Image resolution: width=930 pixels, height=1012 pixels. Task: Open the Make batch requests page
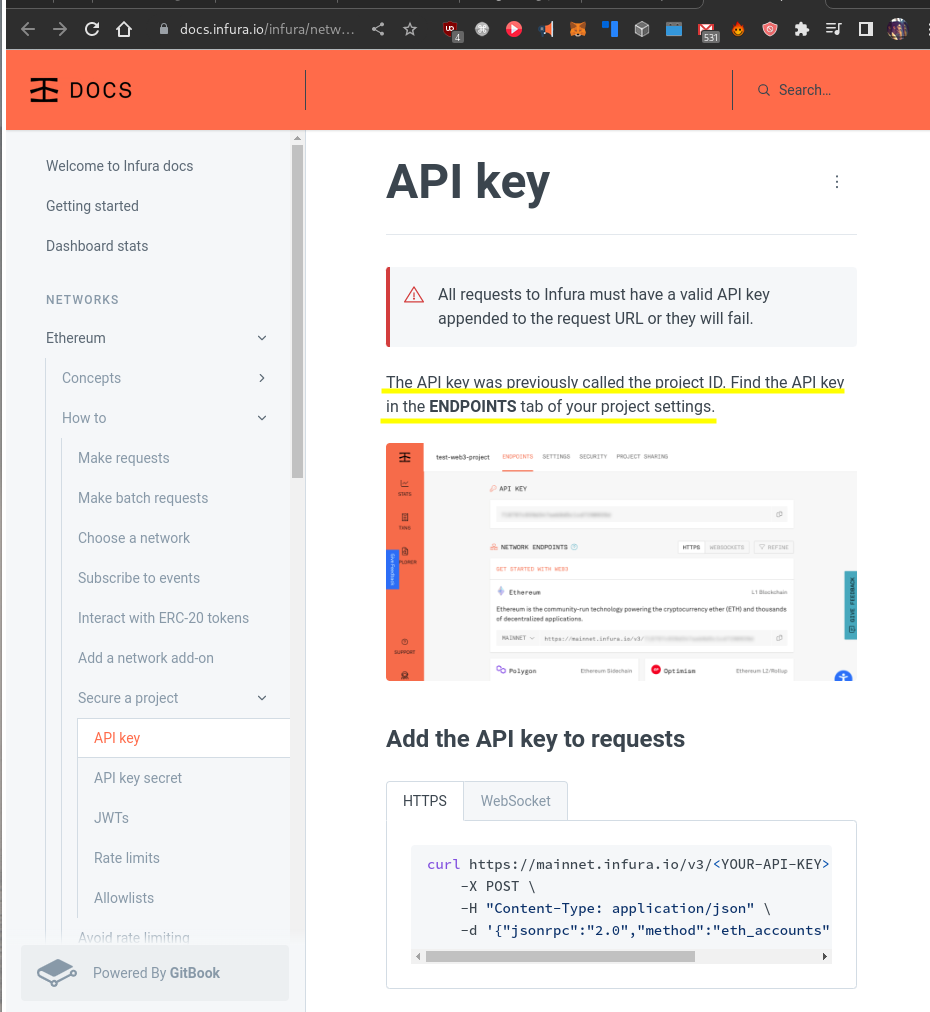(x=143, y=498)
